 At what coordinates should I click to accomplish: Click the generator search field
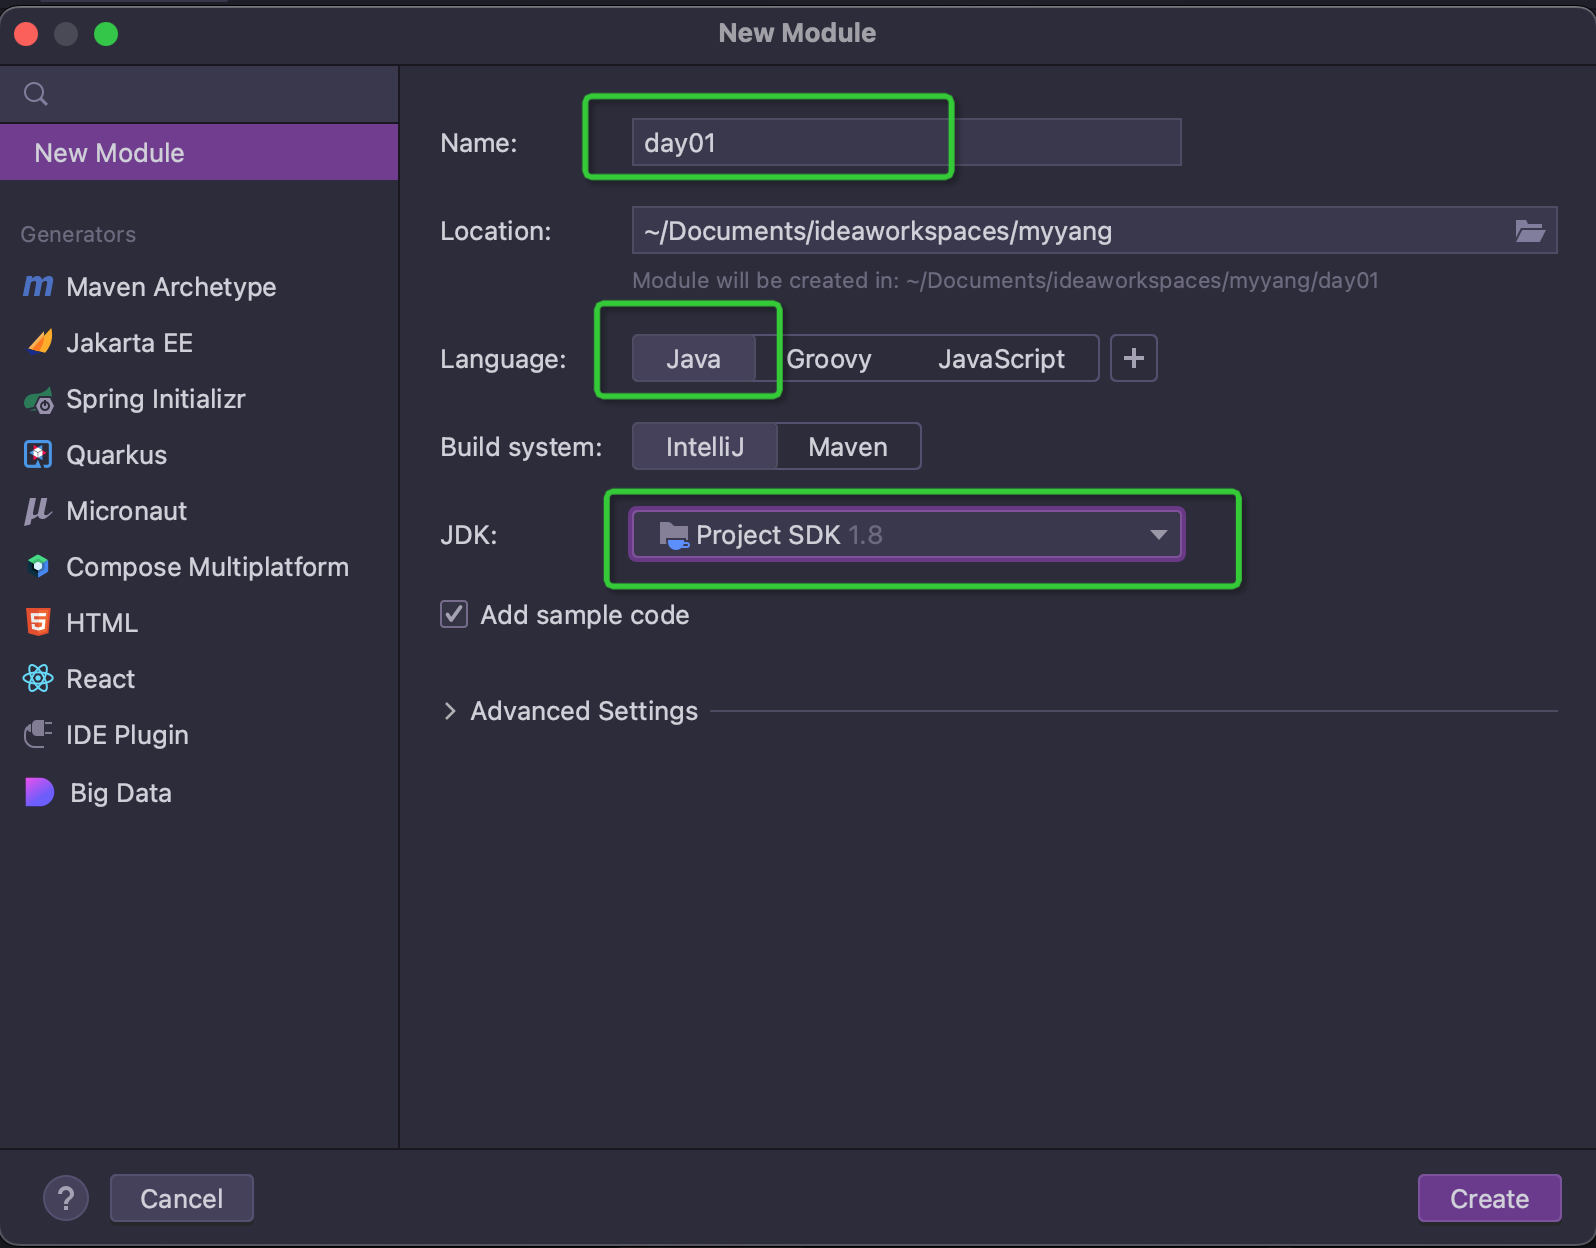(x=199, y=94)
